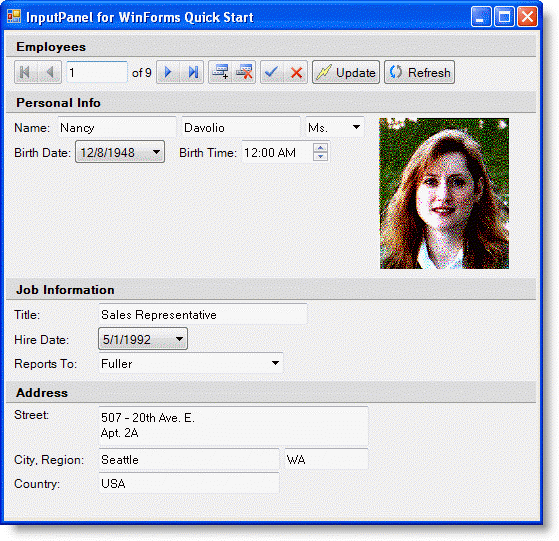The width and height of the screenshot is (559, 541).
Task: Expand the Birth Date picker
Action: coord(156,152)
